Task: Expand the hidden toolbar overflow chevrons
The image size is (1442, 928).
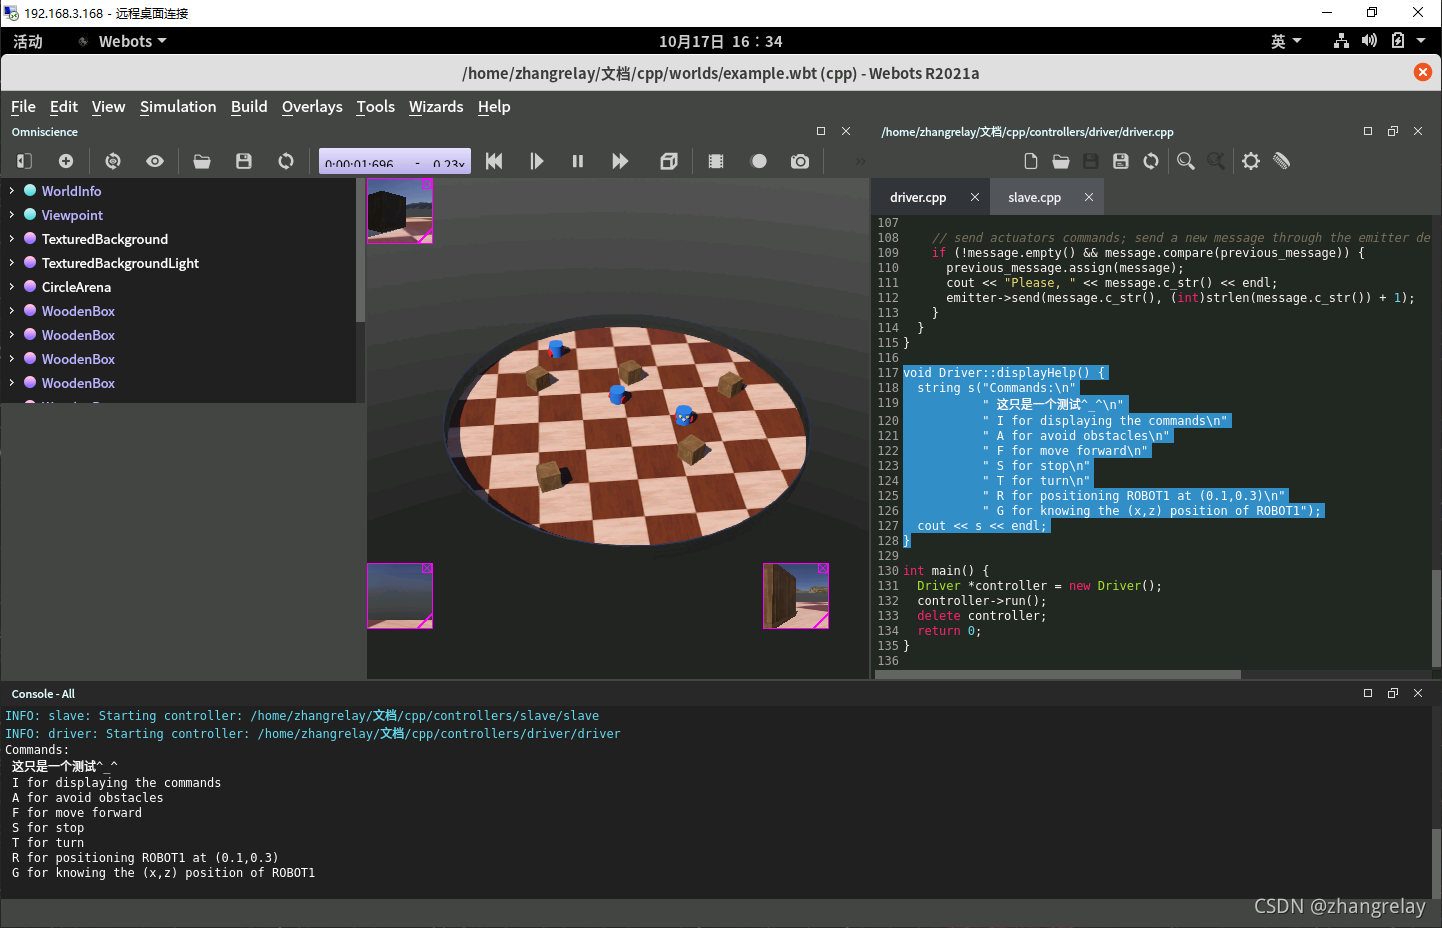Action: click(860, 161)
